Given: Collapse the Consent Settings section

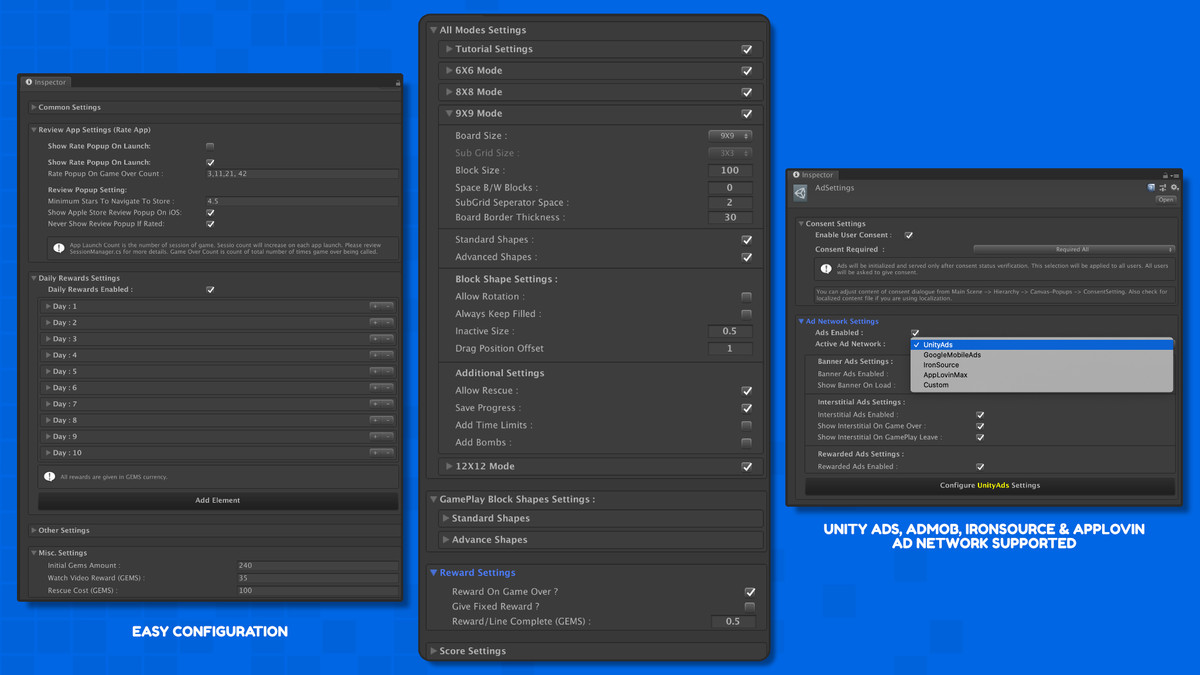Looking at the screenshot, I should (x=801, y=224).
